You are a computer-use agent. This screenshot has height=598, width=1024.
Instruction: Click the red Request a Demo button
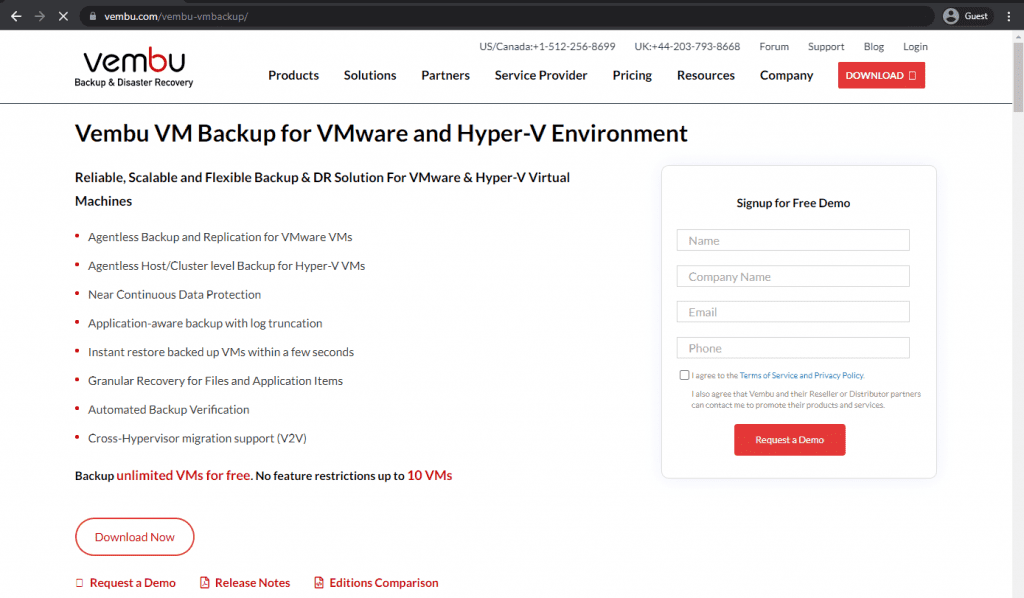[x=789, y=440]
